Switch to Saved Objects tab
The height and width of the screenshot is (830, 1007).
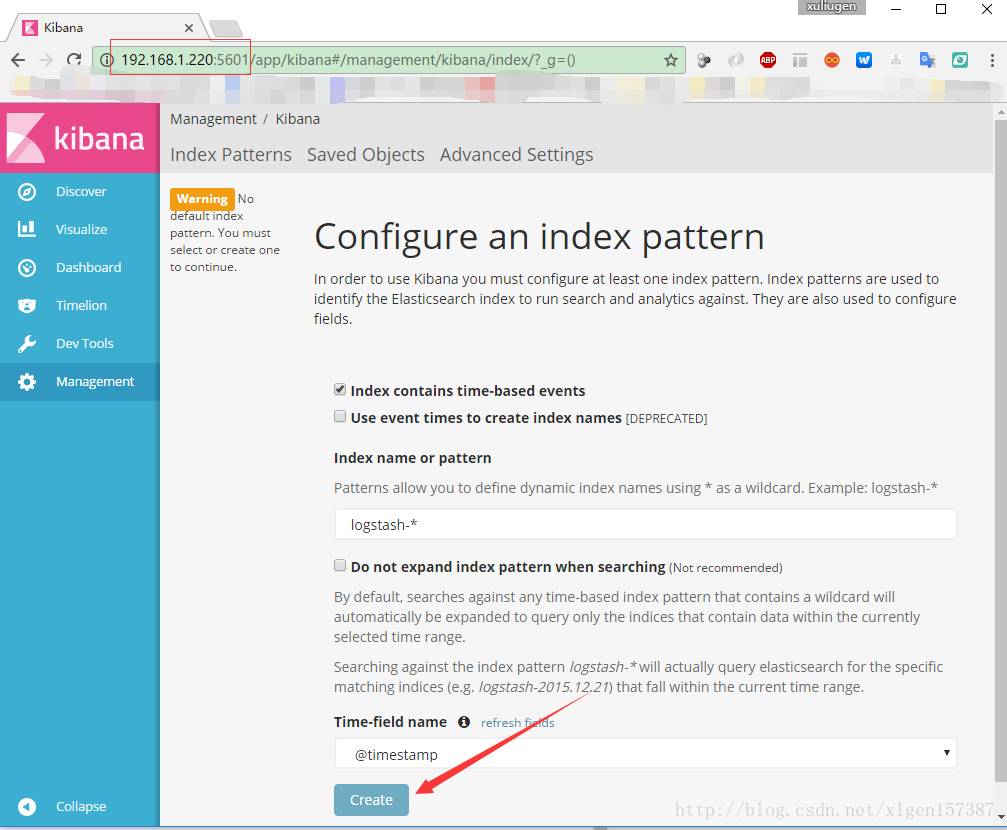(x=365, y=155)
